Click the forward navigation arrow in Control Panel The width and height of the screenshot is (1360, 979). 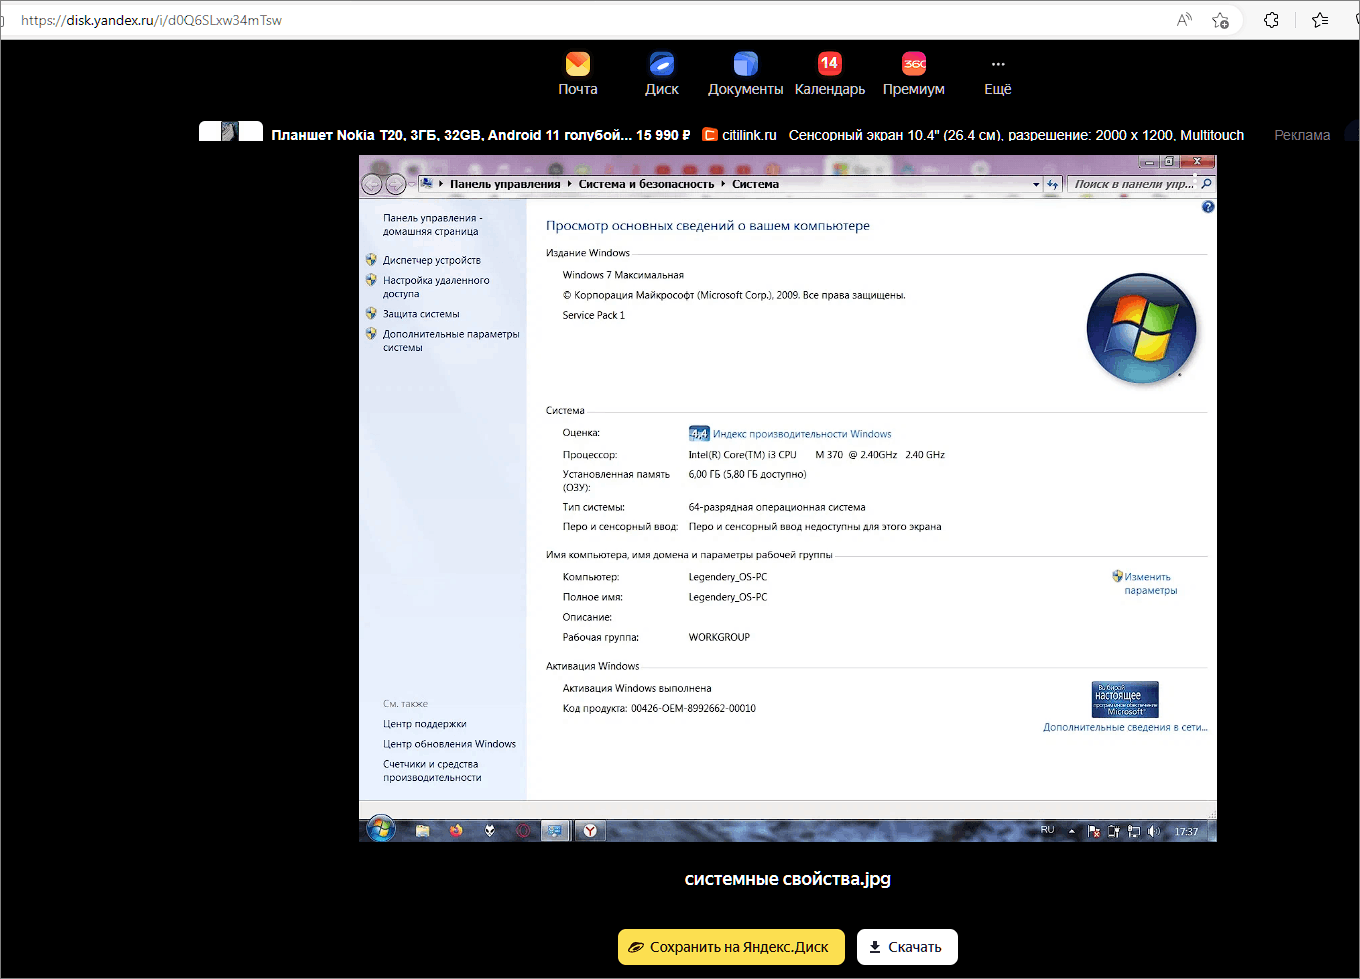396,184
